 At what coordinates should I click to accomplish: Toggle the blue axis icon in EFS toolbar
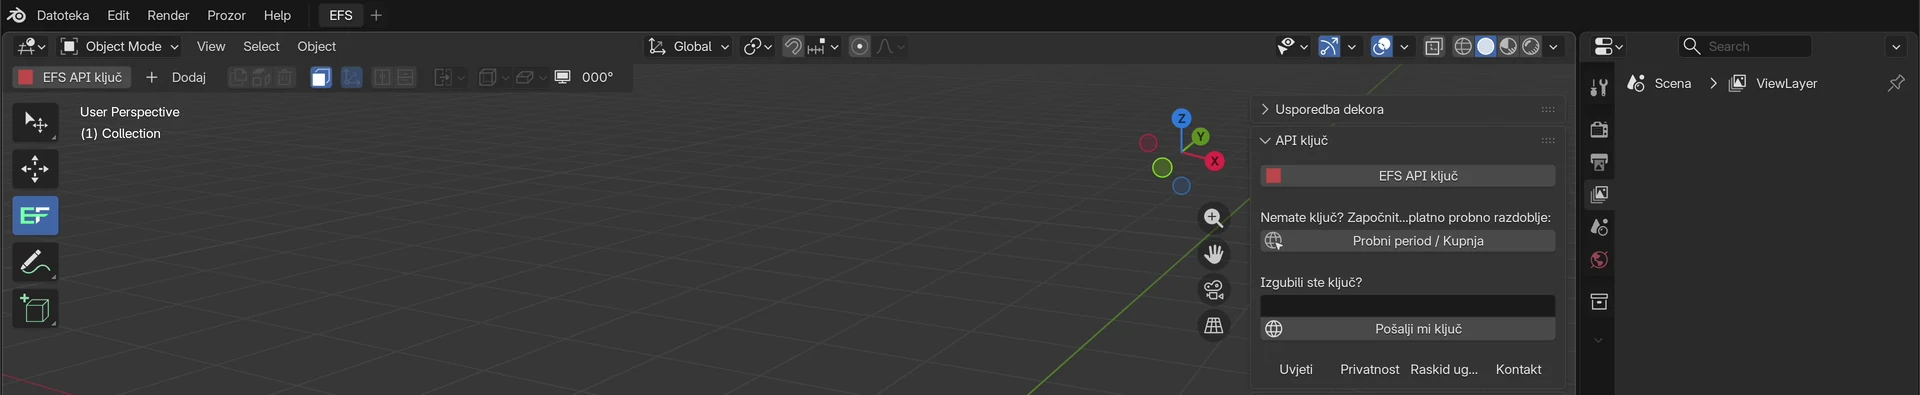point(351,77)
